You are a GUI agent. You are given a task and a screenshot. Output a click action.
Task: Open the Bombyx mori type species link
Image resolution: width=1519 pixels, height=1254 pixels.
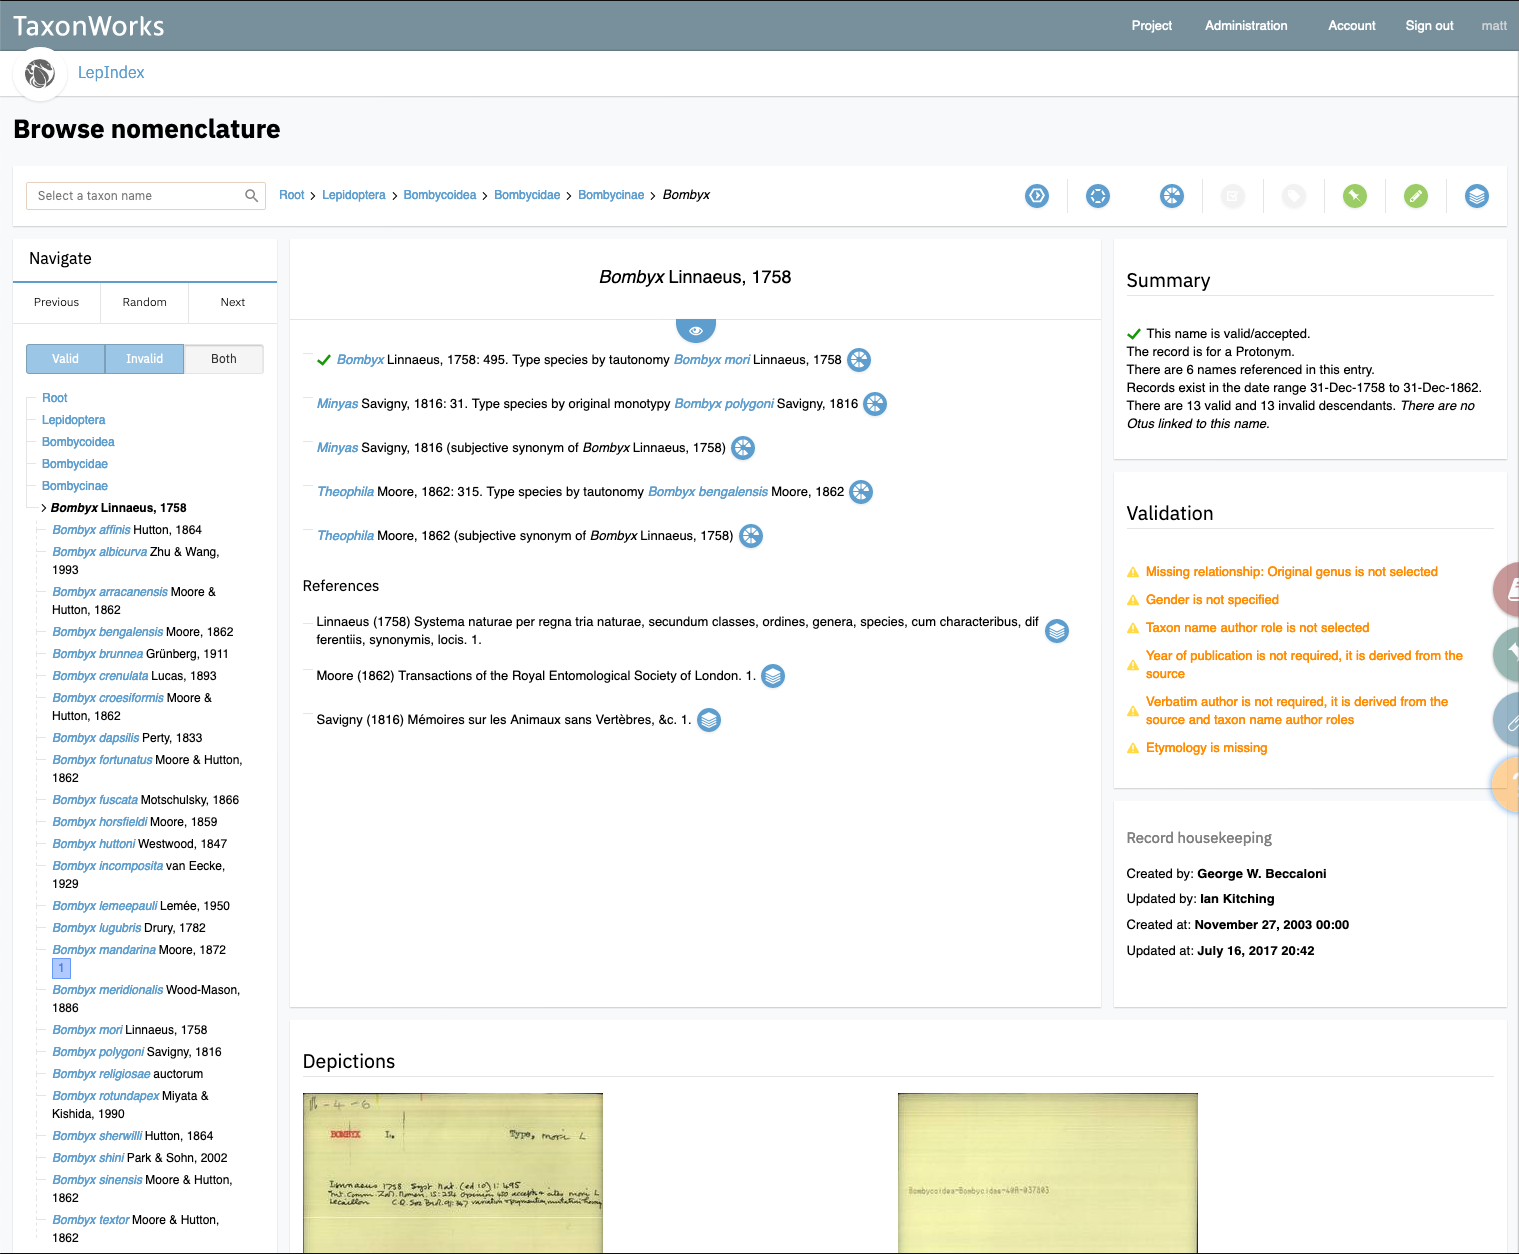click(x=712, y=360)
